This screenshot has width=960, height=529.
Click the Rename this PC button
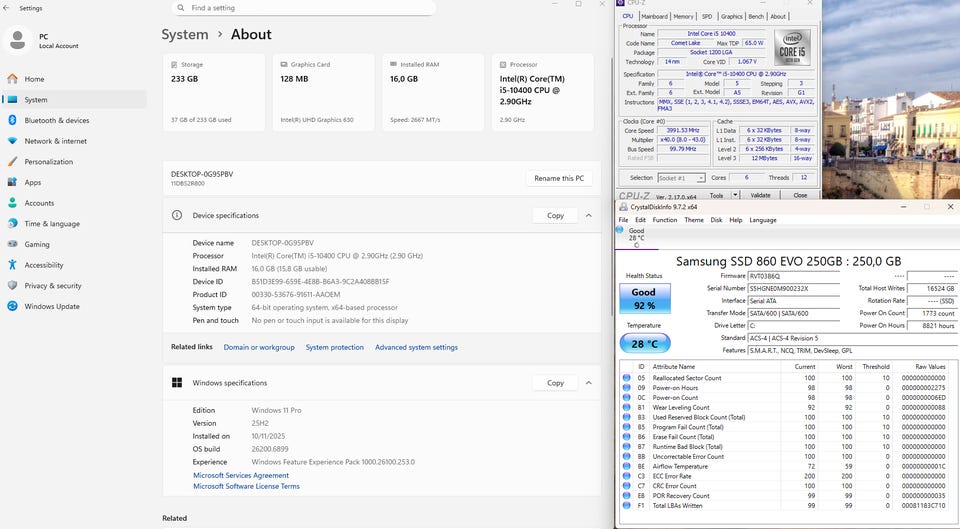click(559, 178)
